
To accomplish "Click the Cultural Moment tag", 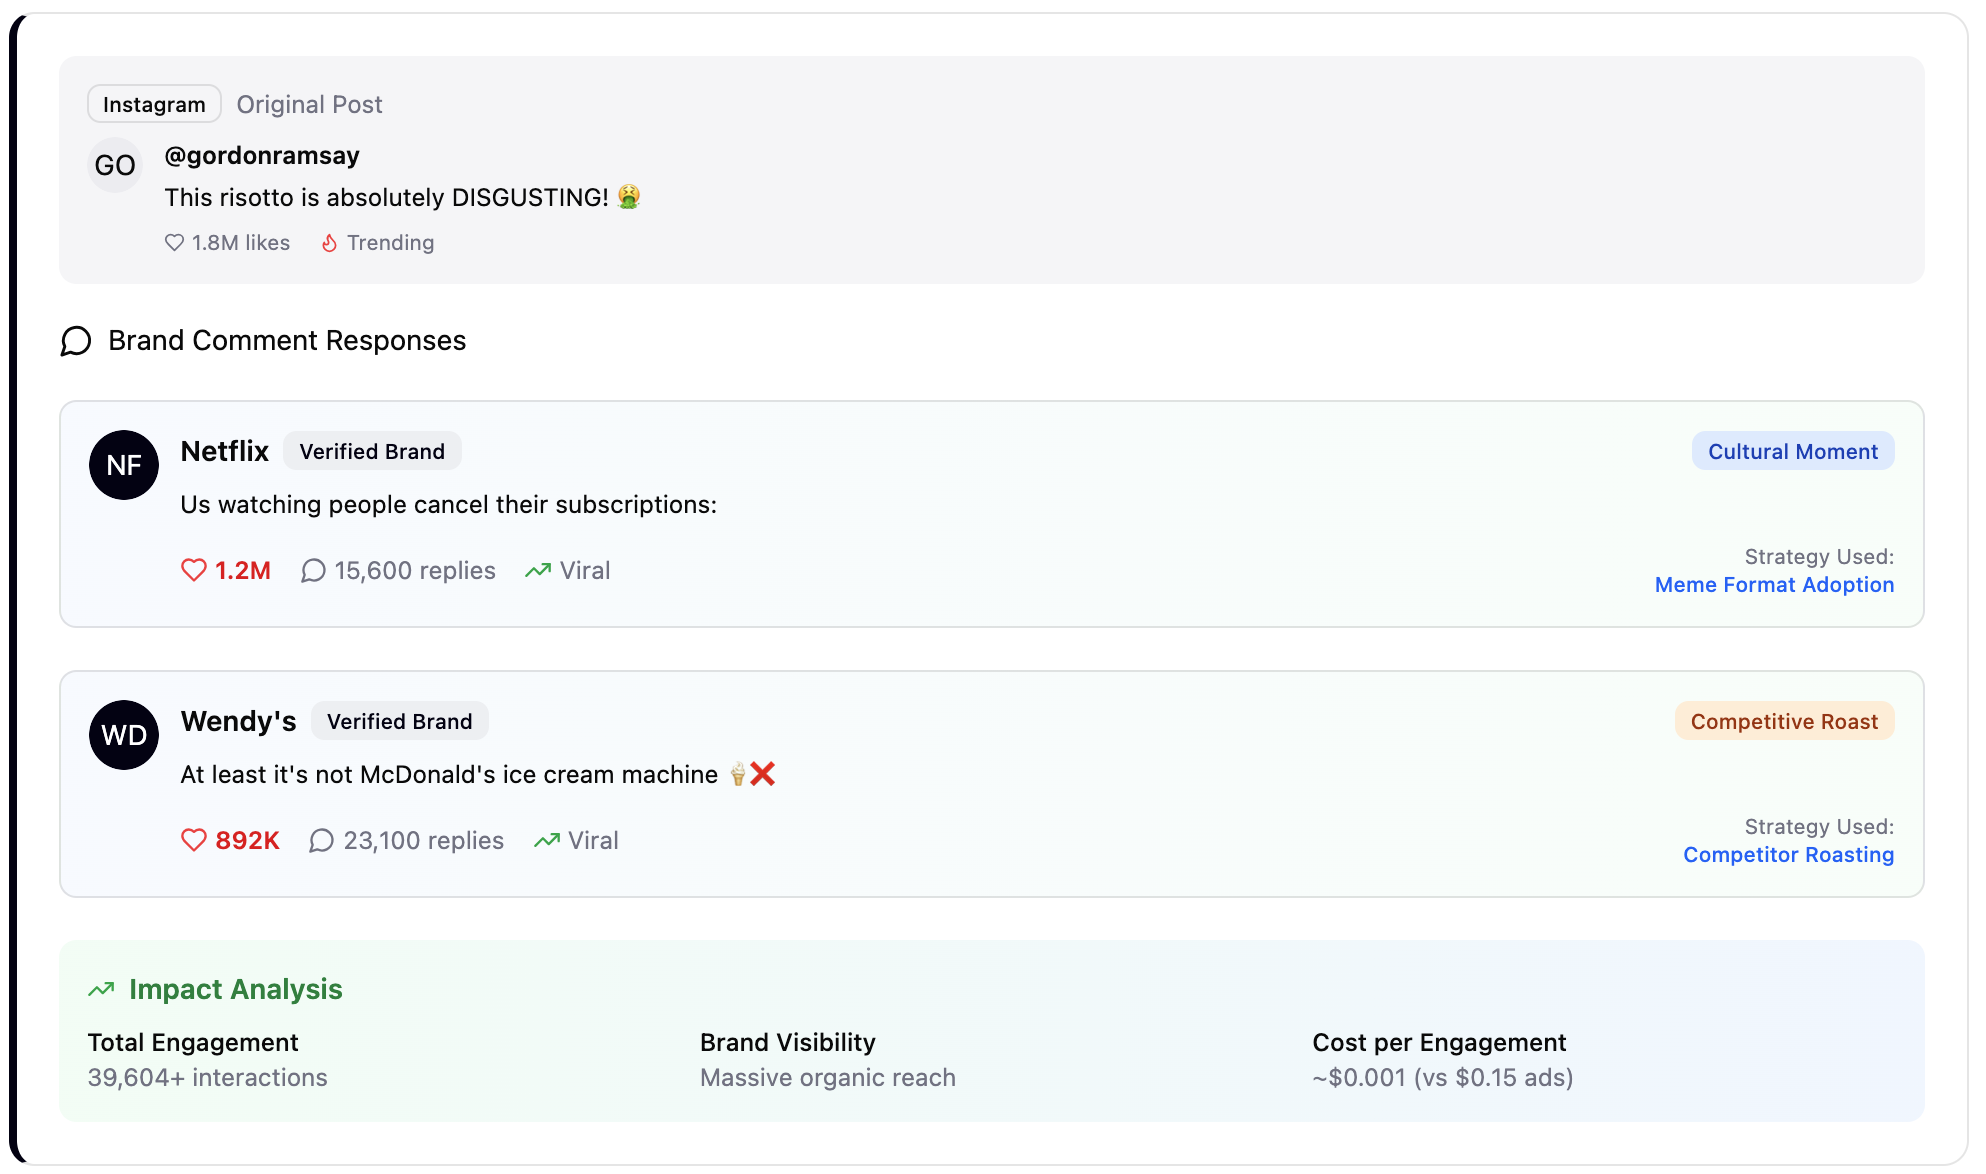I will [x=1792, y=451].
